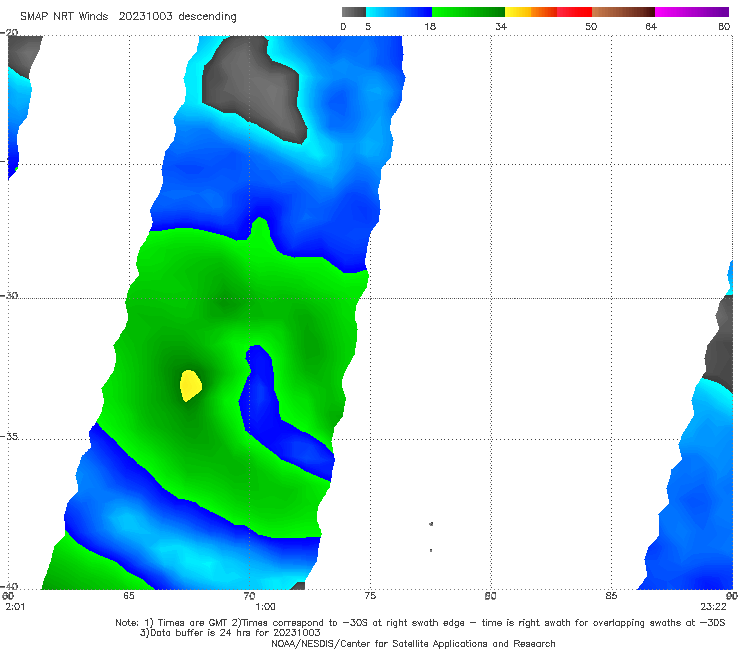Click the 'Data buffer is 24 hrs' note

230,633
